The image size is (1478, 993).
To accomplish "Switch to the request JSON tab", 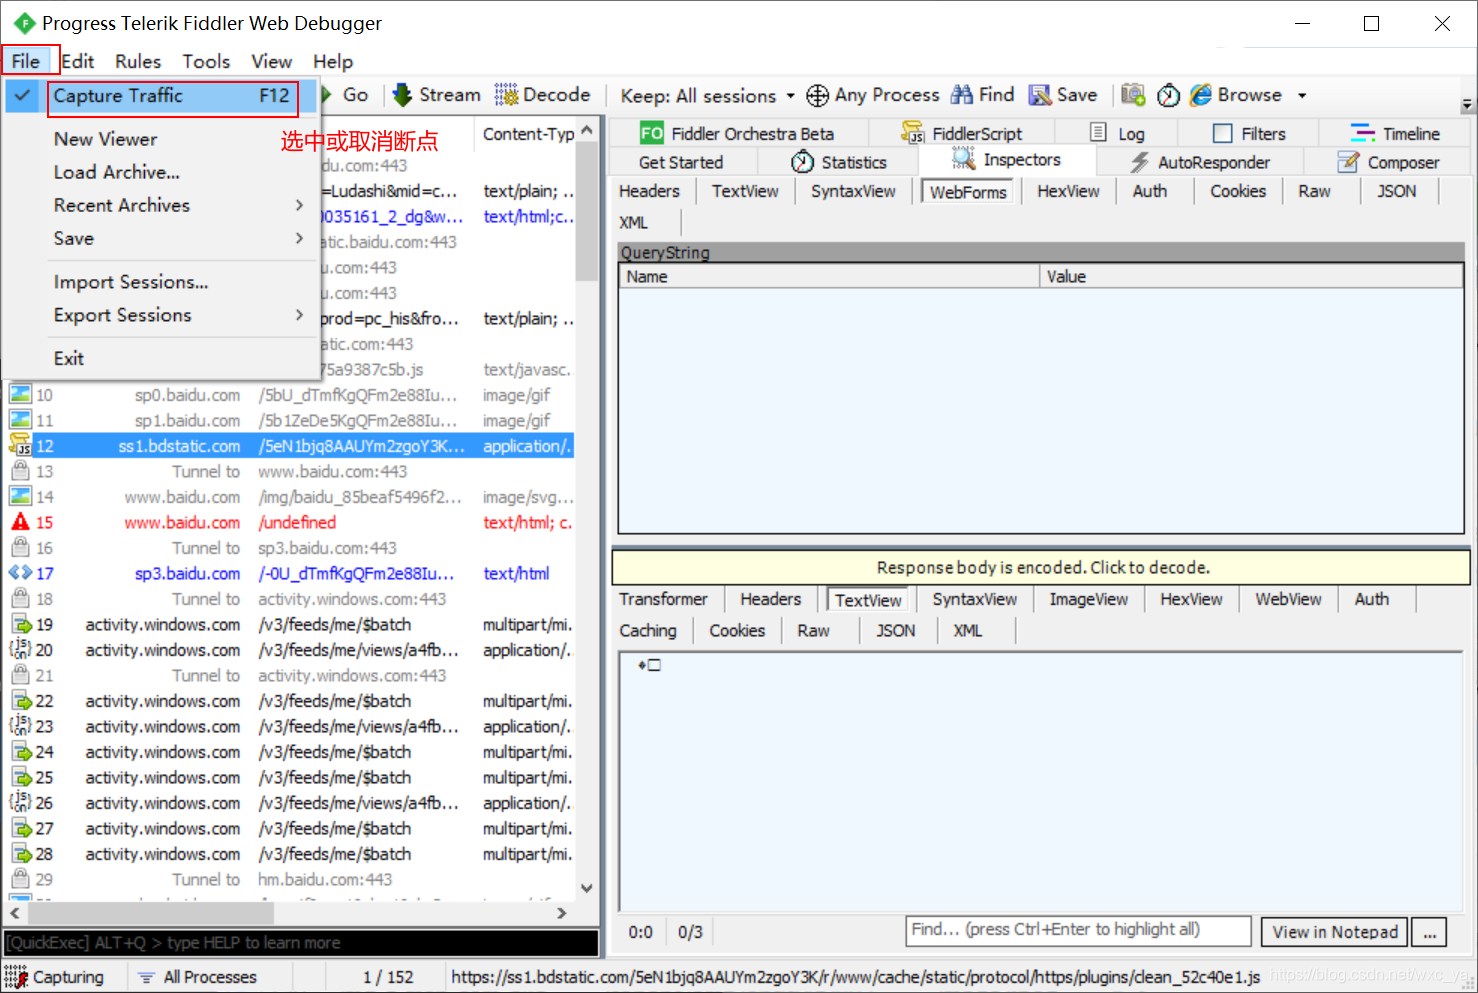I will tap(1396, 191).
